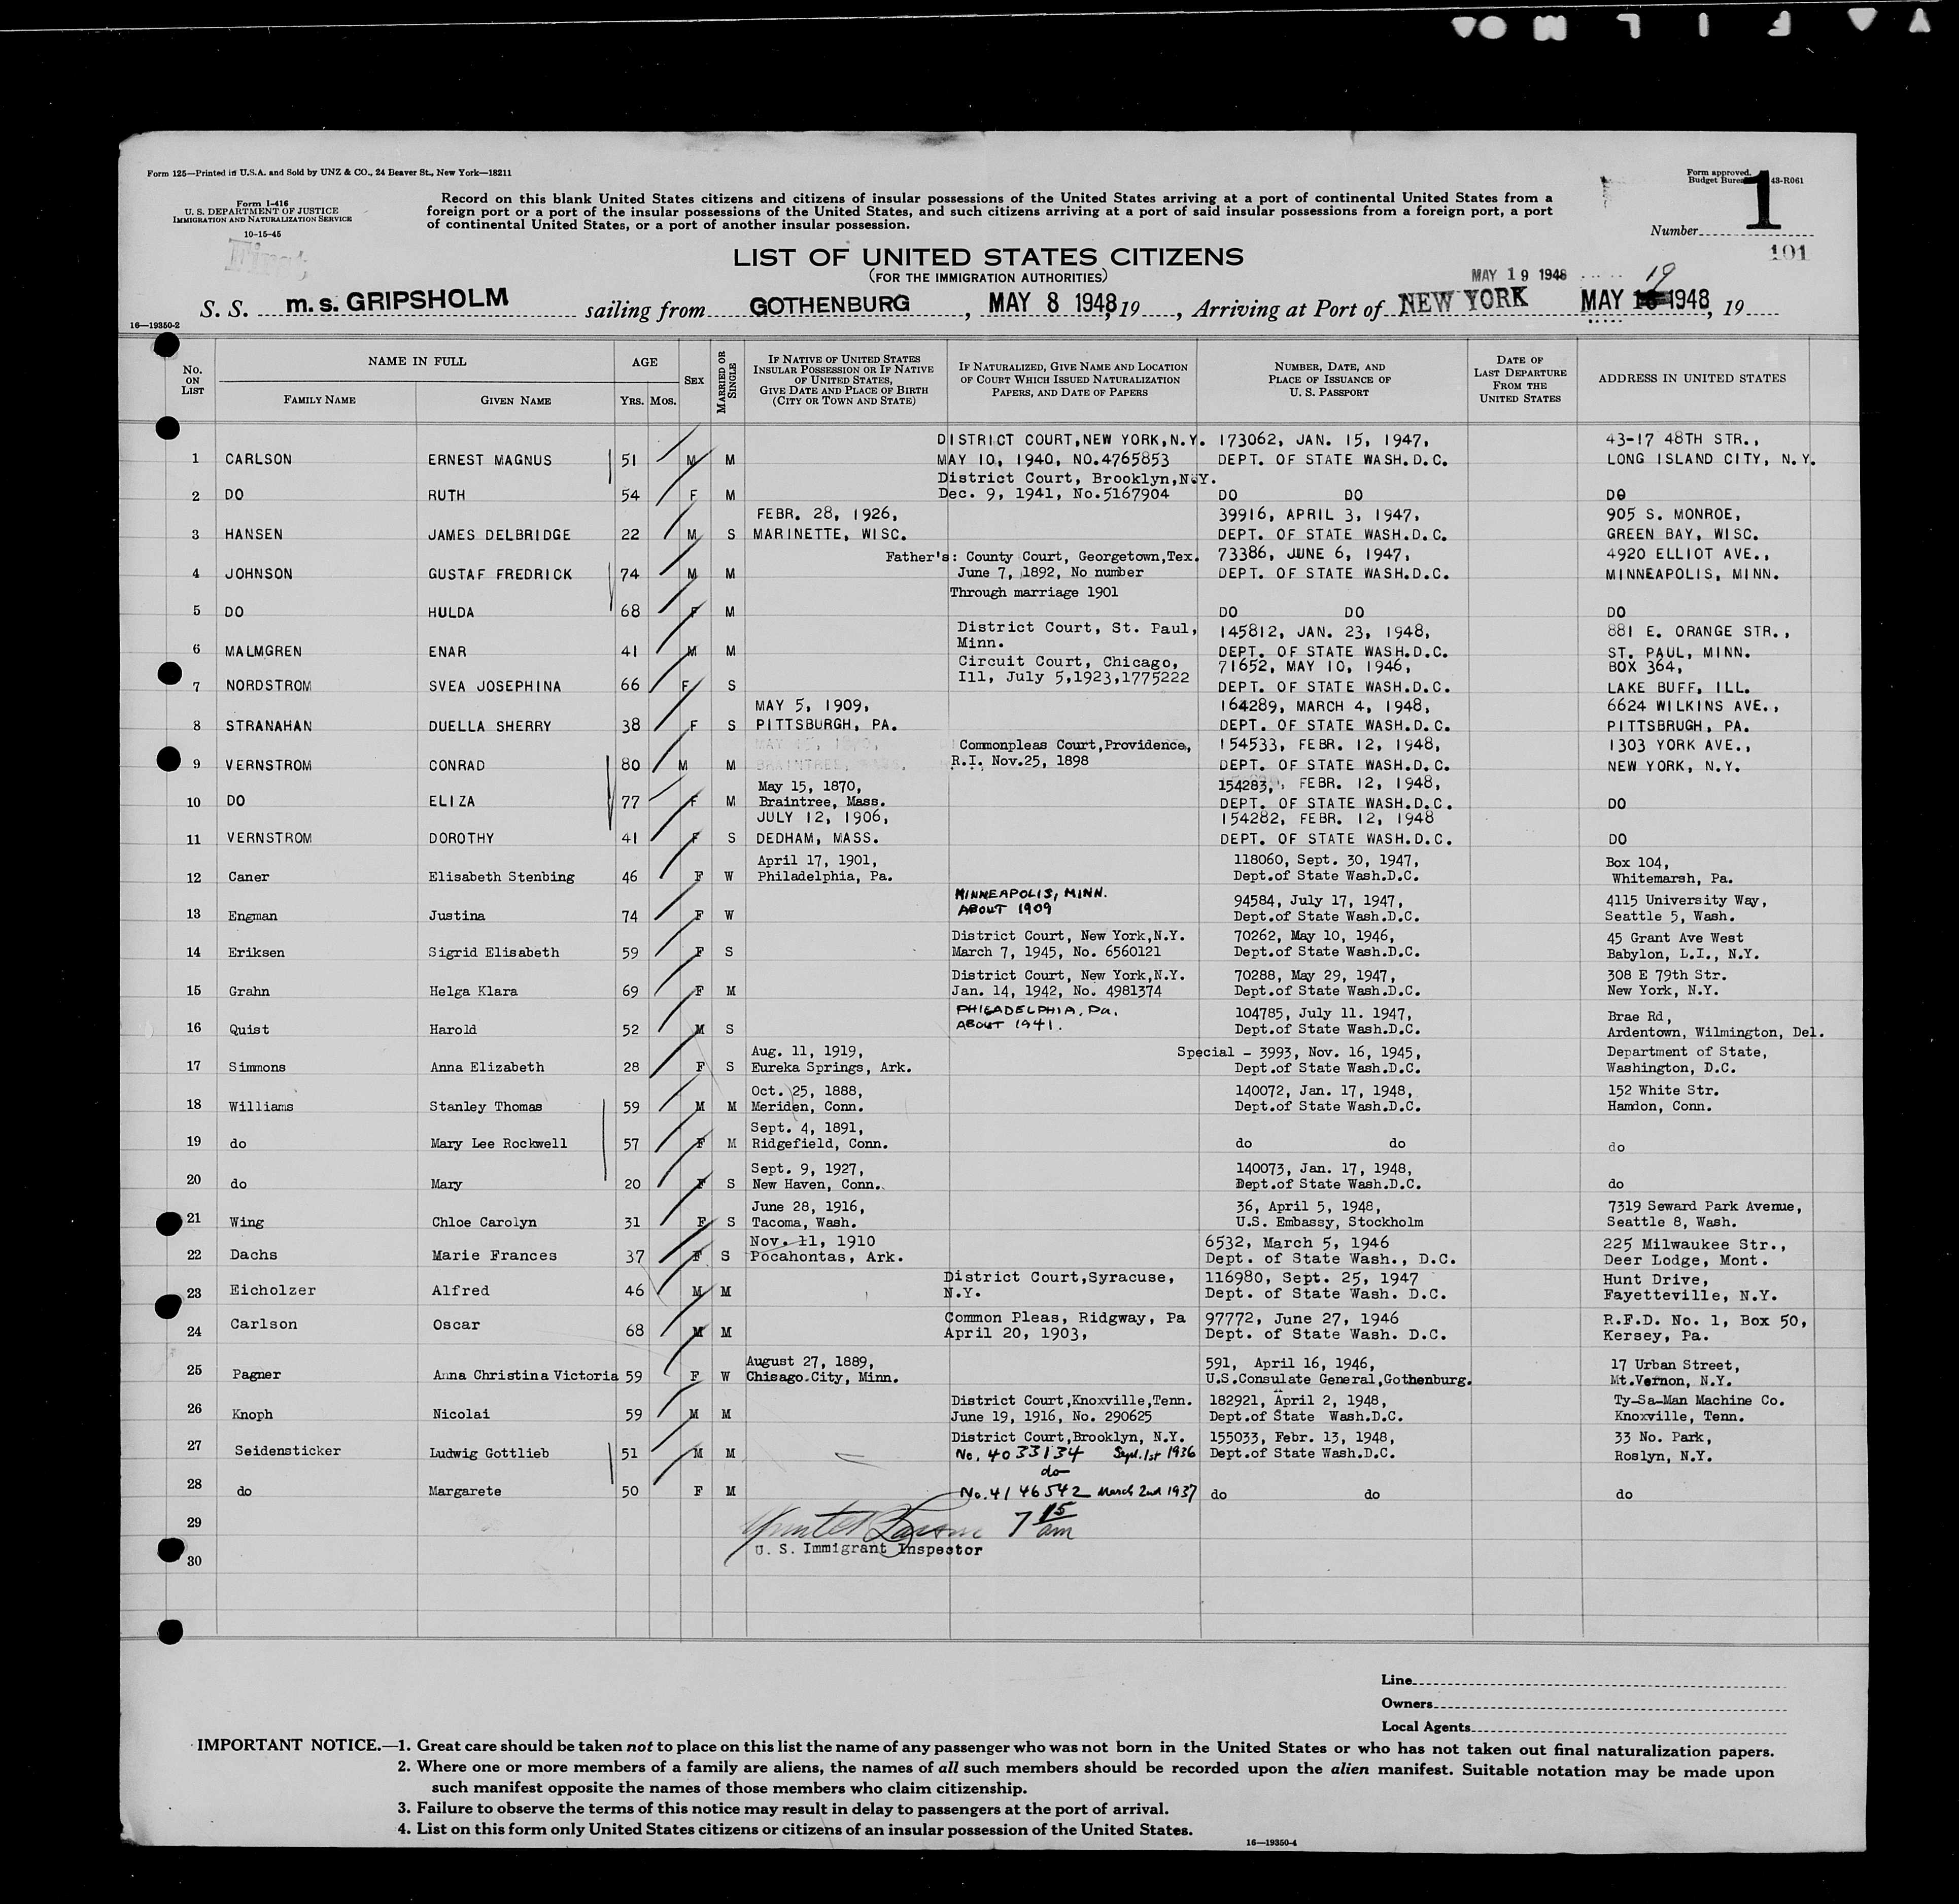Click family name 'MALMGREN'
This screenshot has height=1904, width=1959.
263,651
